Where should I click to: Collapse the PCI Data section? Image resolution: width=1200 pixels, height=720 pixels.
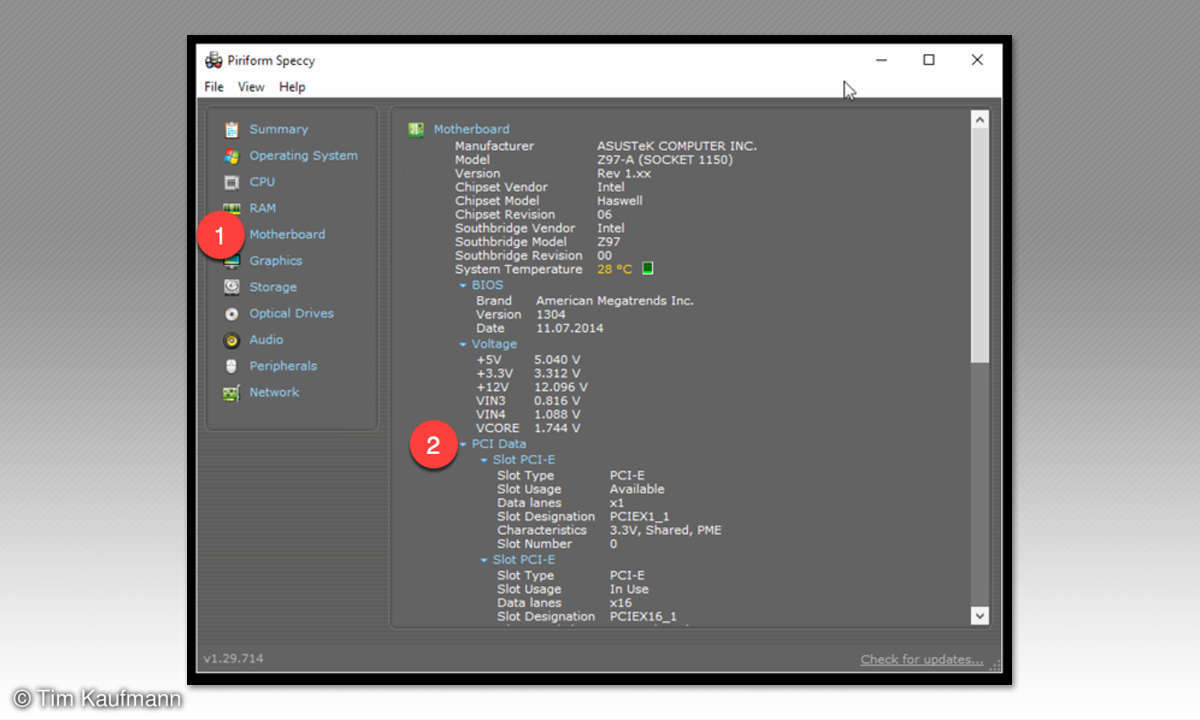tap(463, 444)
